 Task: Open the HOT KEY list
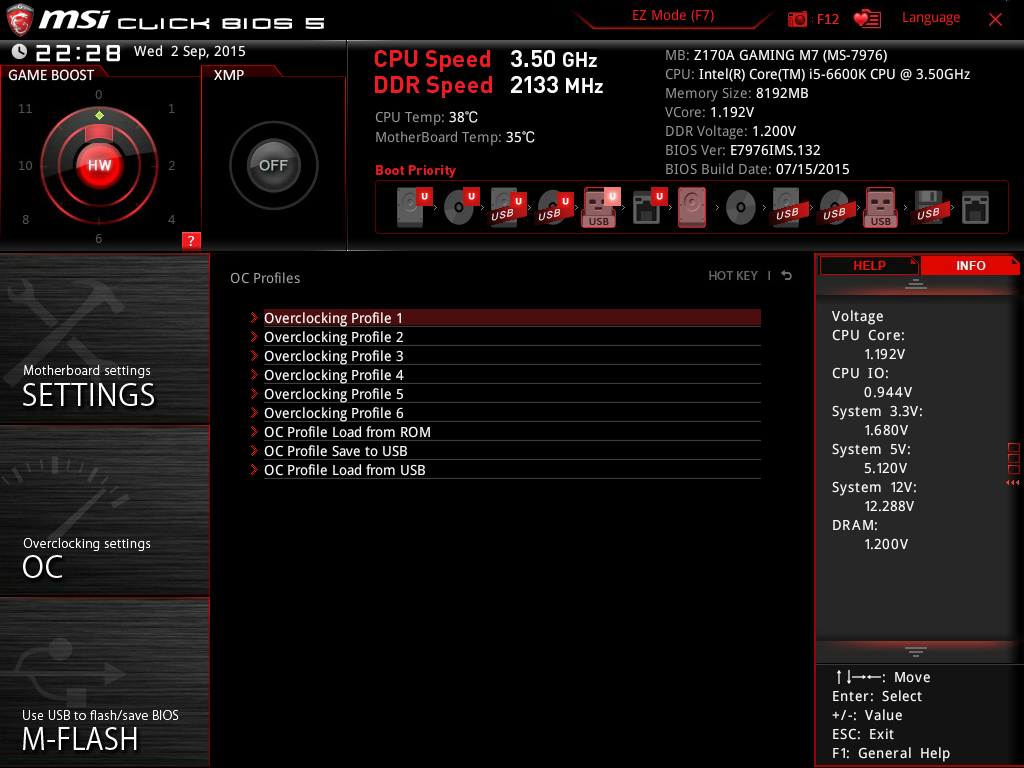(733, 276)
